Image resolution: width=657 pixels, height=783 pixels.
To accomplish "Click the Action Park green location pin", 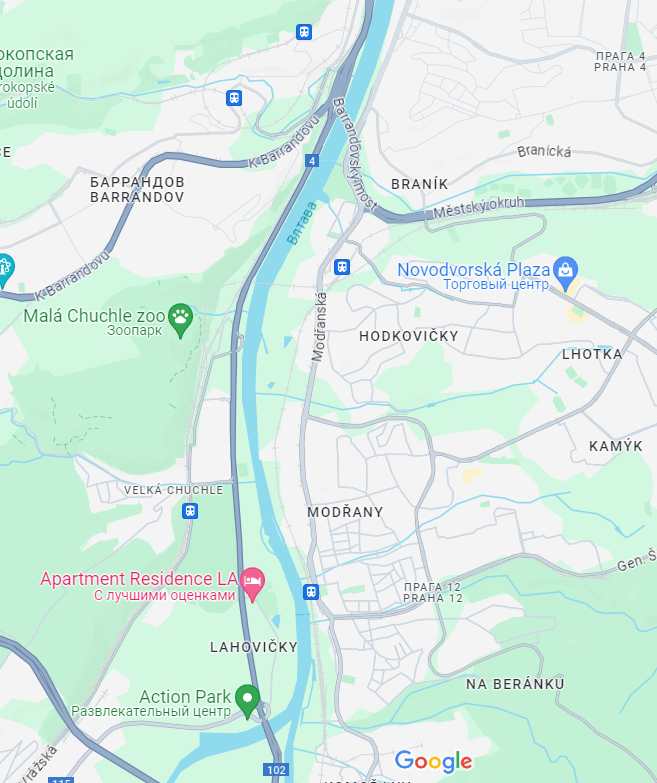I will [x=247, y=701].
